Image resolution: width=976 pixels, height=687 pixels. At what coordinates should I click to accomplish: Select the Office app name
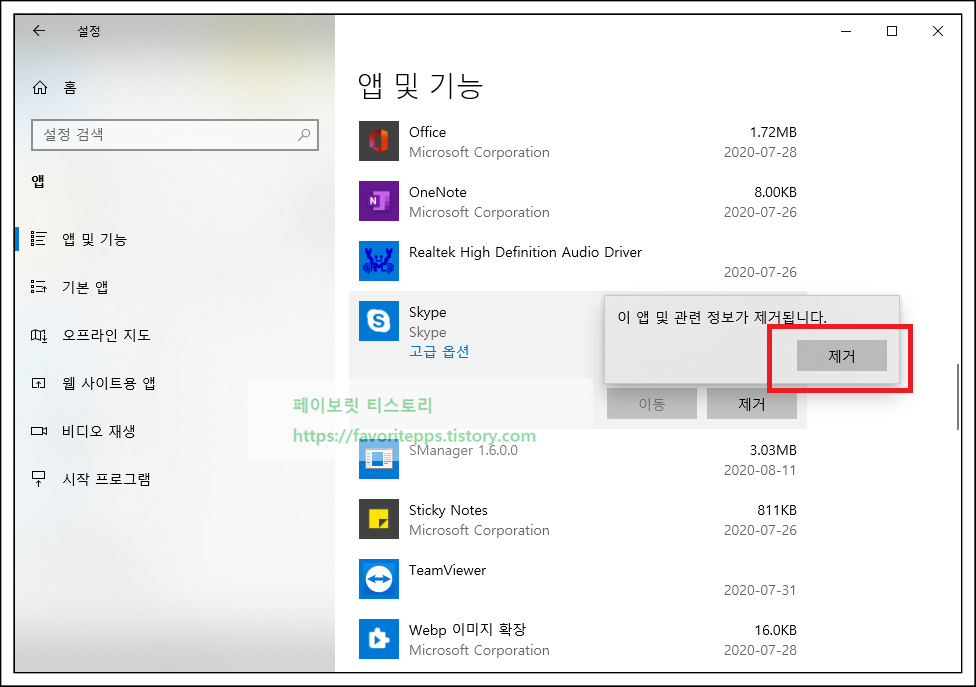tap(428, 132)
